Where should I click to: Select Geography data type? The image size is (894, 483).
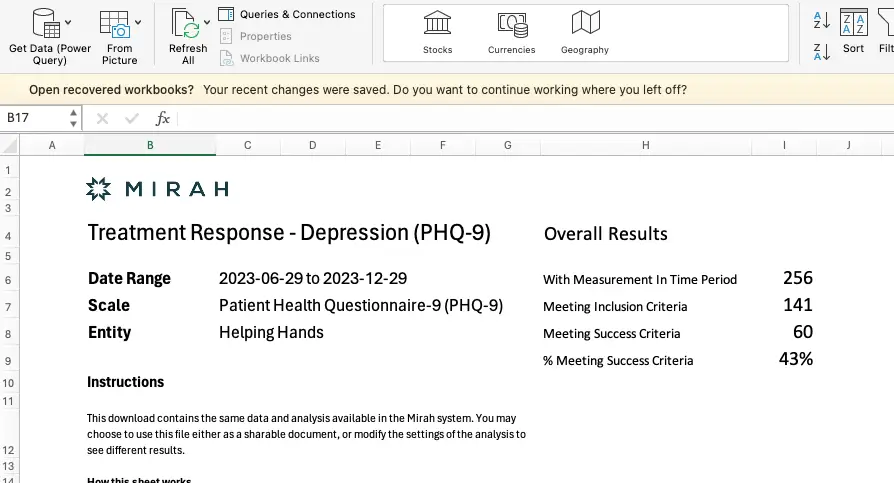(x=585, y=33)
